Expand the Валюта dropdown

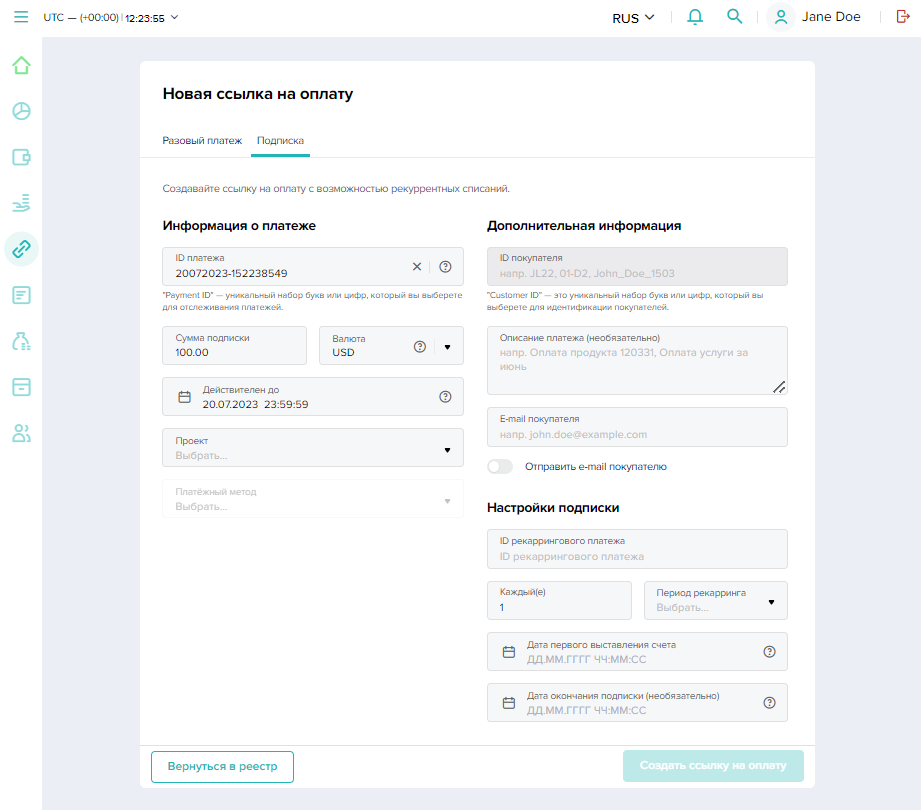coord(447,347)
